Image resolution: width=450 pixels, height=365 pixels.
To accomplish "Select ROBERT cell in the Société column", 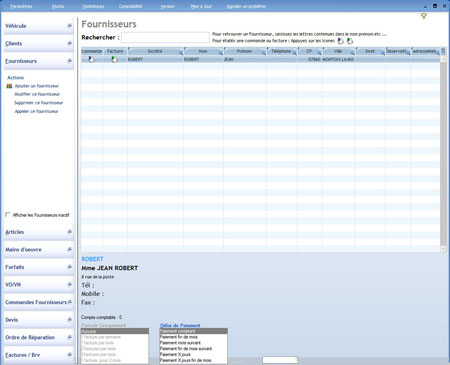I will pos(155,59).
